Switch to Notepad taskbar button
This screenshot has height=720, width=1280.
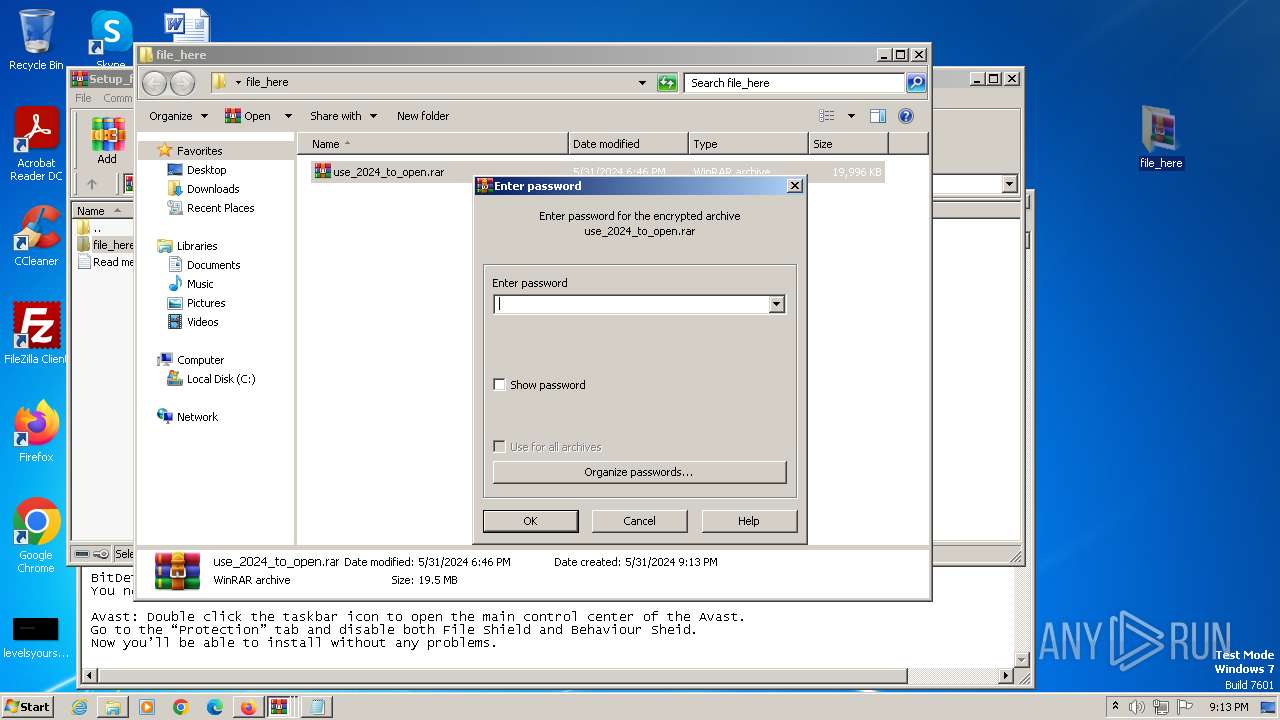coord(317,707)
